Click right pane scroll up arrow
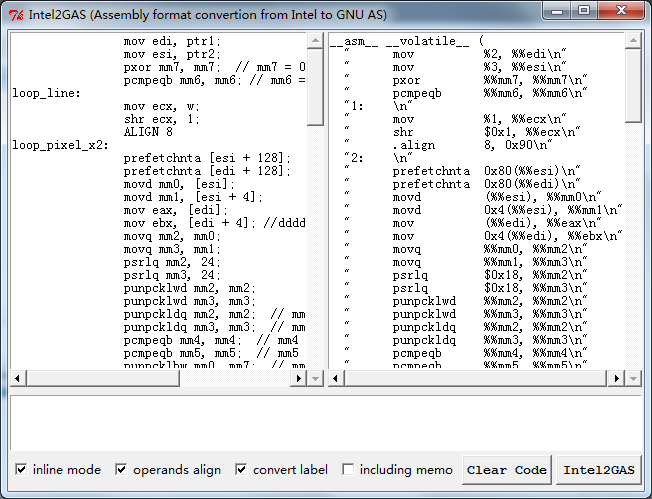The width and height of the screenshot is (652, 499). pos(633,40)
